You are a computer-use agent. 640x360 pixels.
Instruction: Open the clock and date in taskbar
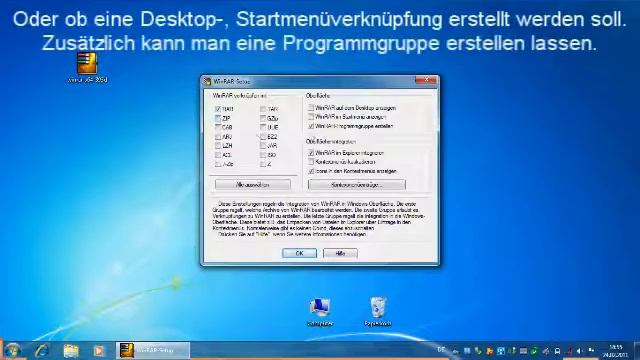coord(616,351)
